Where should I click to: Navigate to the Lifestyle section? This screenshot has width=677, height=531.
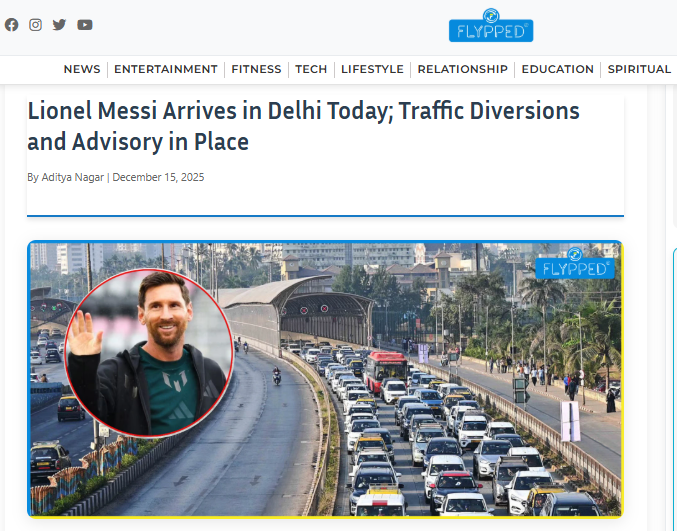click(372, 69)
